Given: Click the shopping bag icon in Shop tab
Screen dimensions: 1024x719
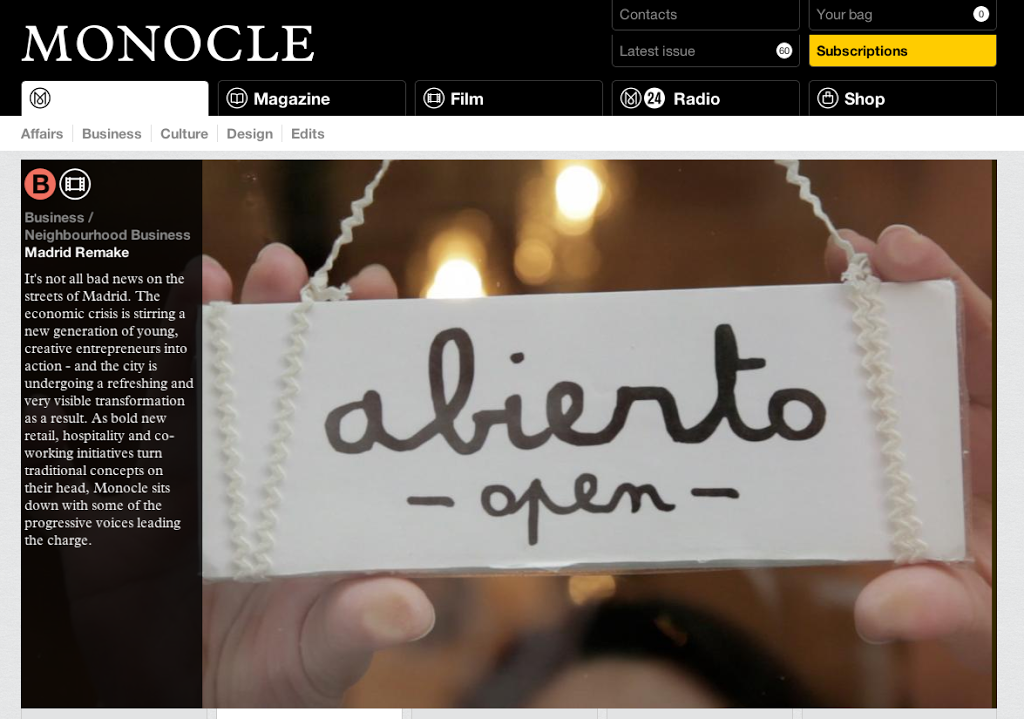Looking at the screenshot, I should 827,99.
